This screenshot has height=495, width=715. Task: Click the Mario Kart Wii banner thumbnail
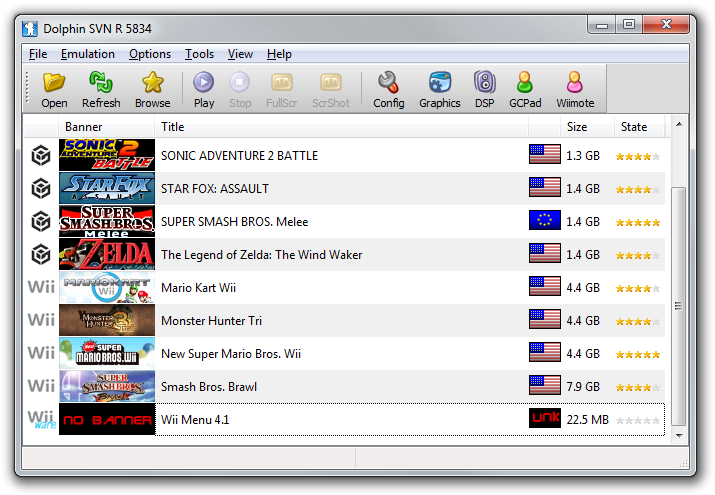click(107, 288)
